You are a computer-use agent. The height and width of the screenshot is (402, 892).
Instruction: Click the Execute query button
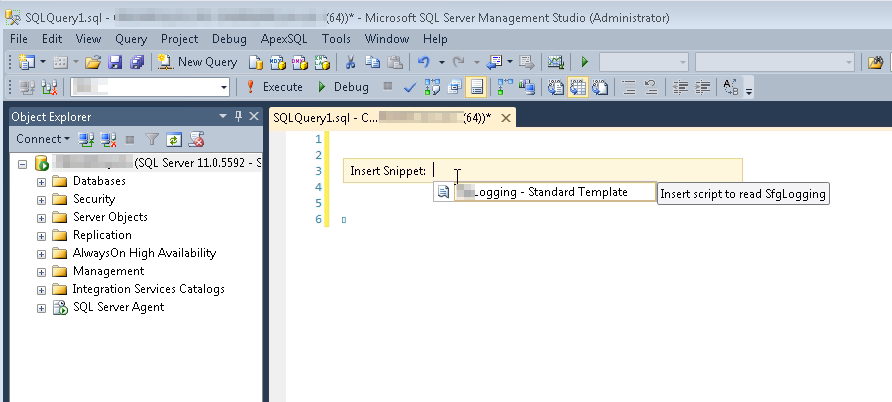[x=274, y=87]
